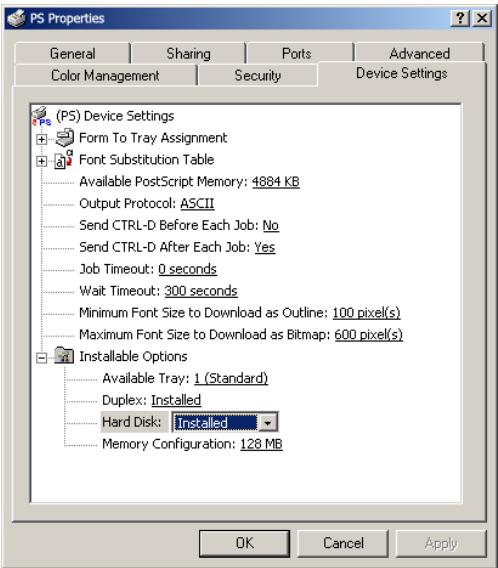The height and width of the screenshot is (568, 498).
Task: Select the Form To Tray Assignment label
Action: pos(153,138)
